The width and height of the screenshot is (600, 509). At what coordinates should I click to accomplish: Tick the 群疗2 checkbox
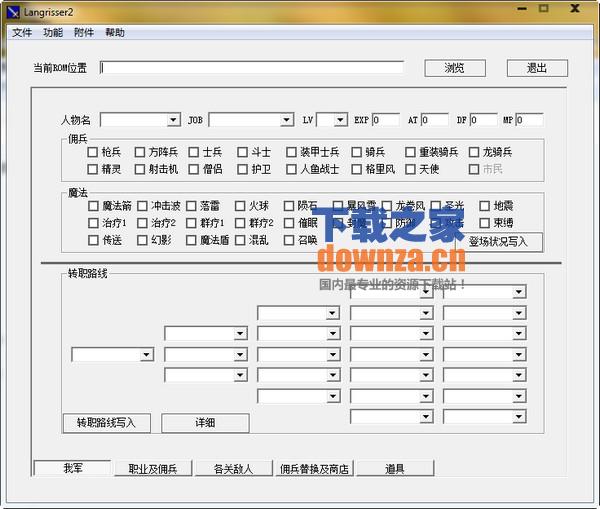click(240, 223)
